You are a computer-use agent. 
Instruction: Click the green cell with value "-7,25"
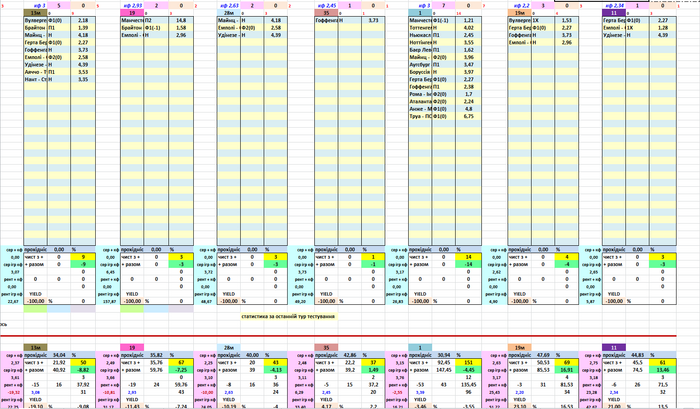pos(181,370)
